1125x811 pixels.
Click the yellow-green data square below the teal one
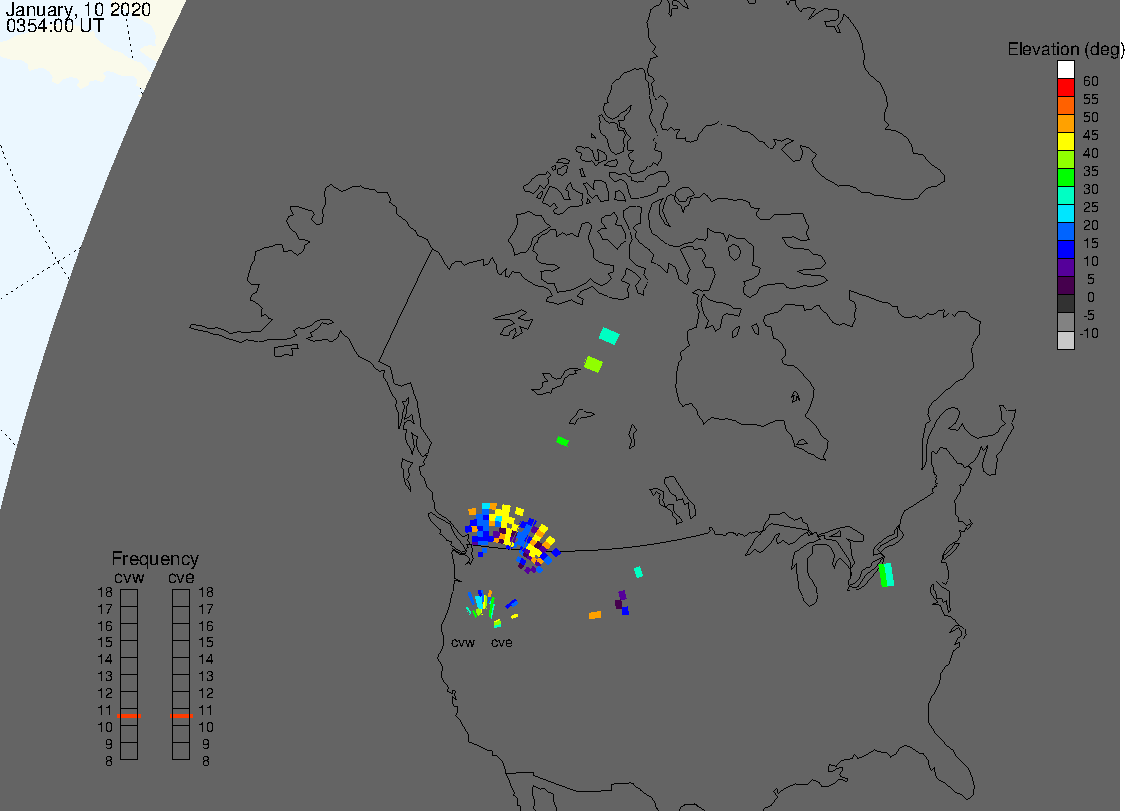593,364
